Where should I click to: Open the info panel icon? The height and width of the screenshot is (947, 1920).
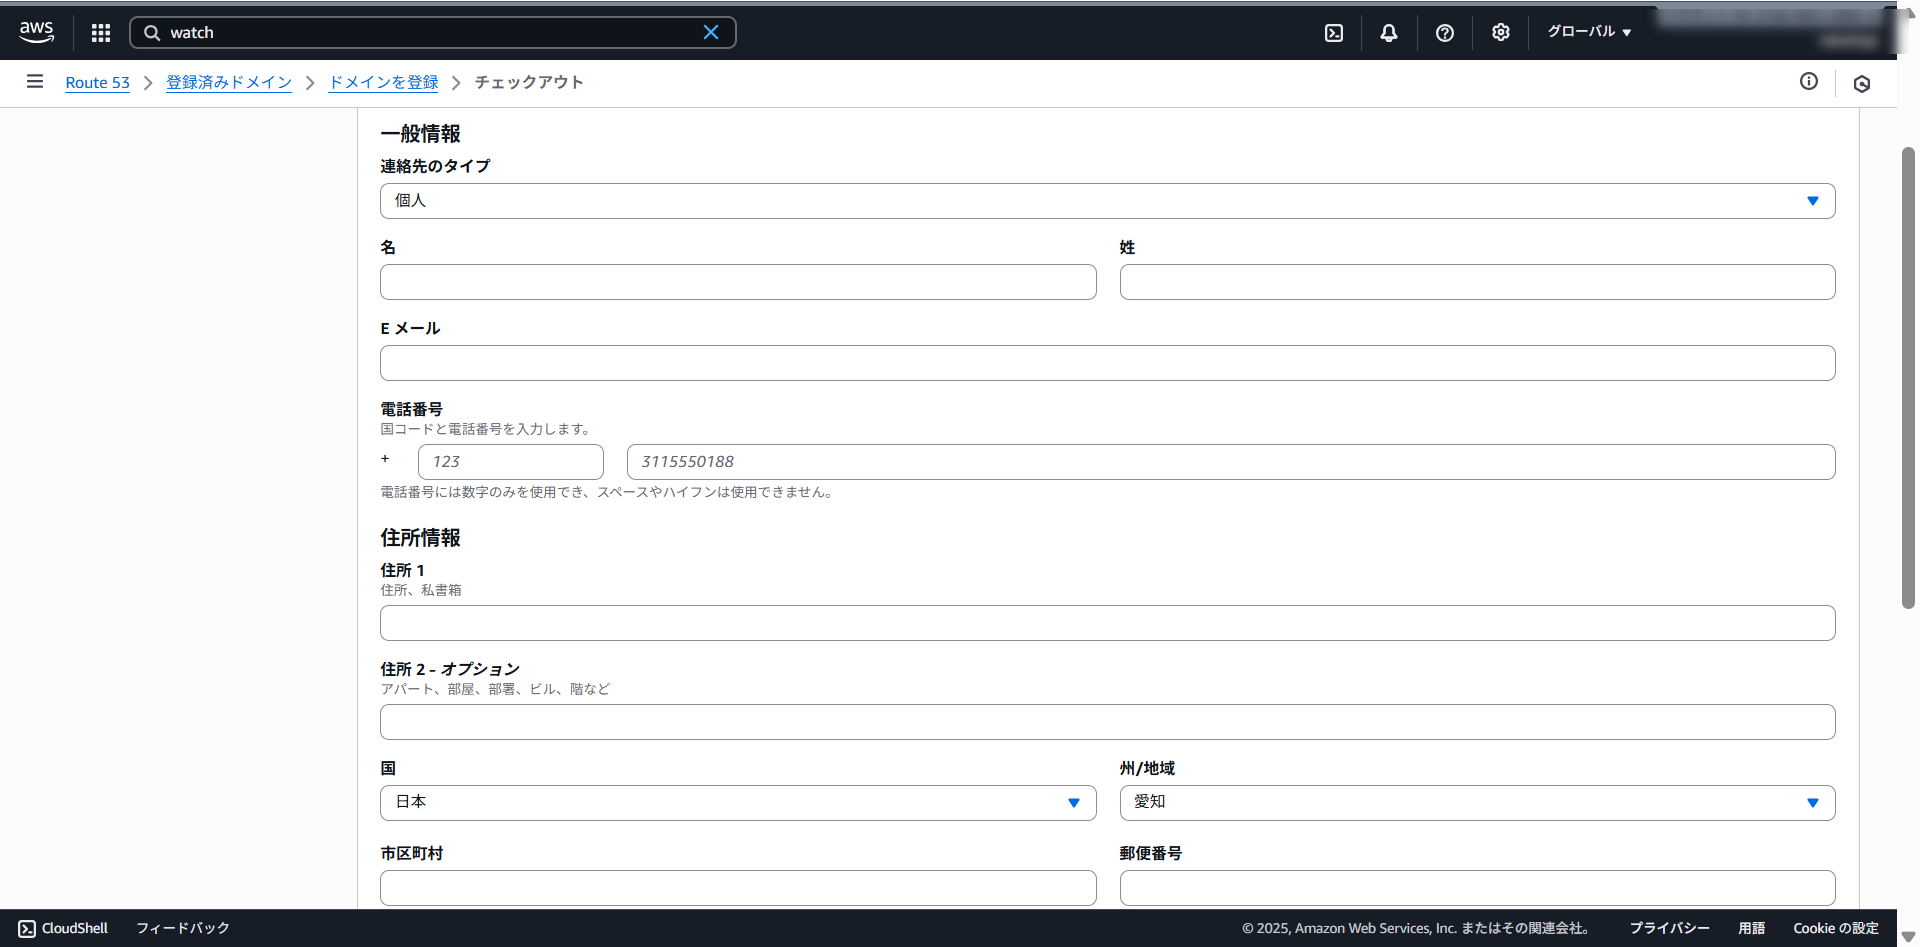coord(1808,82)
